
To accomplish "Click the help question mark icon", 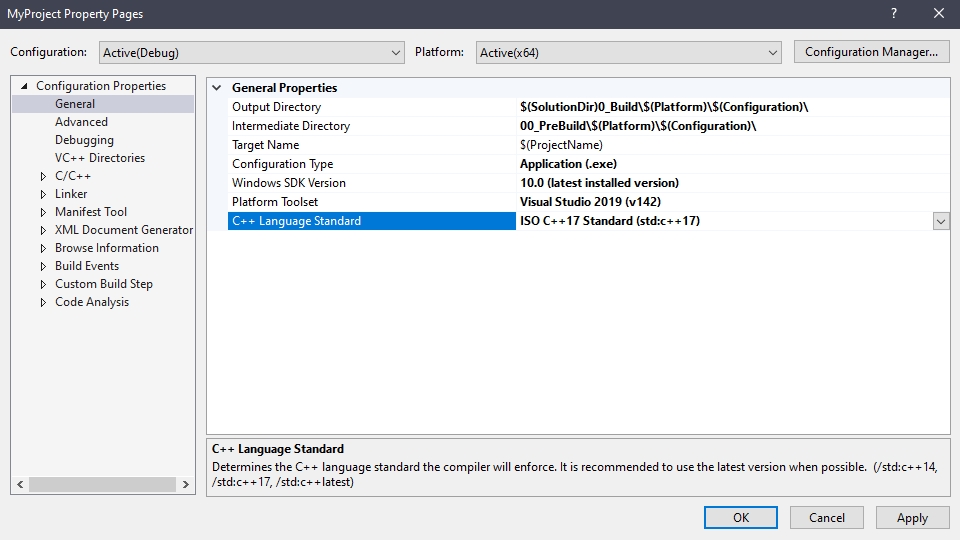I will click(x=894, y=13).
